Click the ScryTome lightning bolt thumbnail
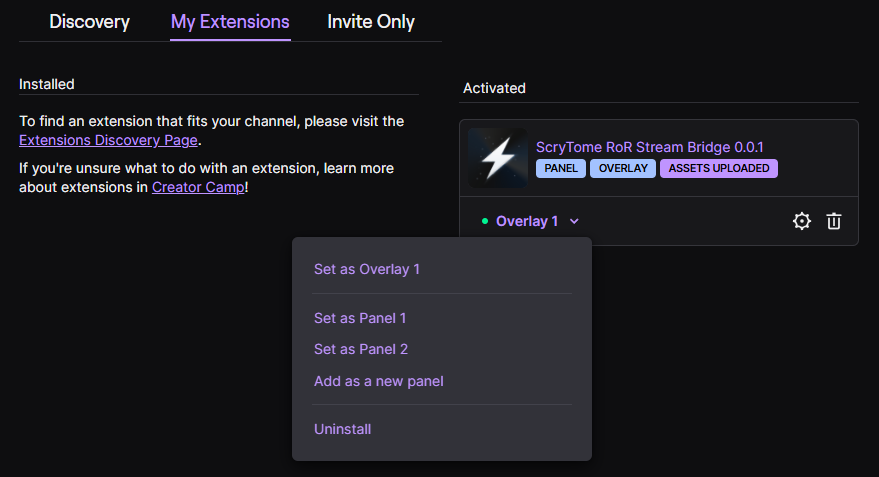The height and width of the screenshot is (477, 879). 498,158
